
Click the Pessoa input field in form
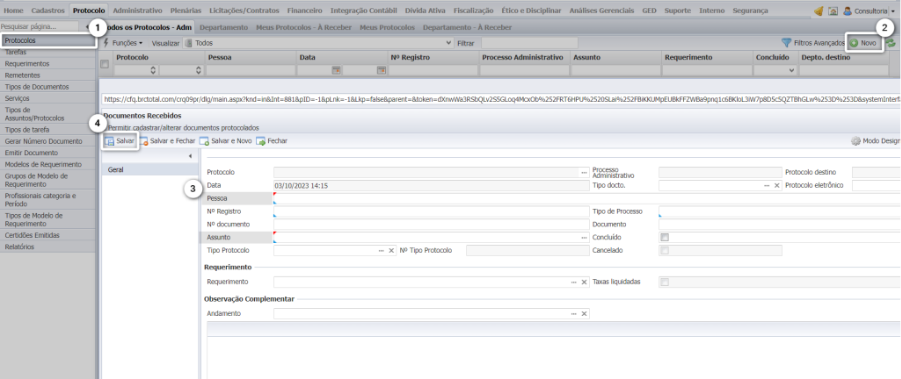pos(587,198)
